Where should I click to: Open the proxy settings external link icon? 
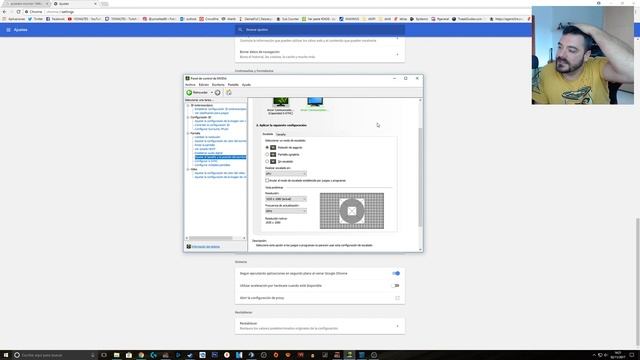397,298
